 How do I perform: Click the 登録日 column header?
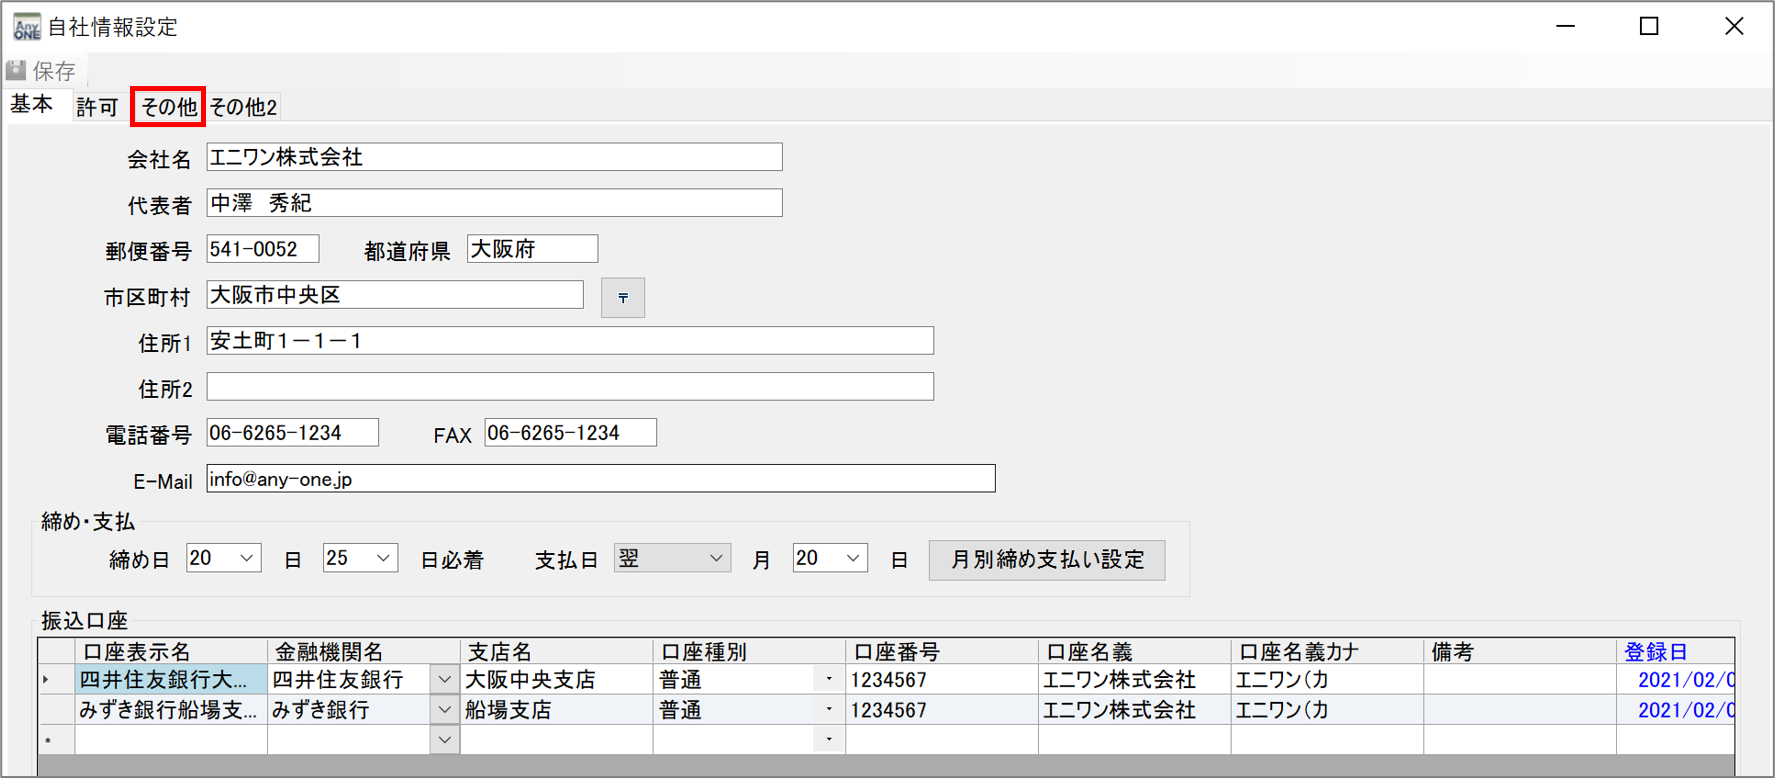point(1655,652)
